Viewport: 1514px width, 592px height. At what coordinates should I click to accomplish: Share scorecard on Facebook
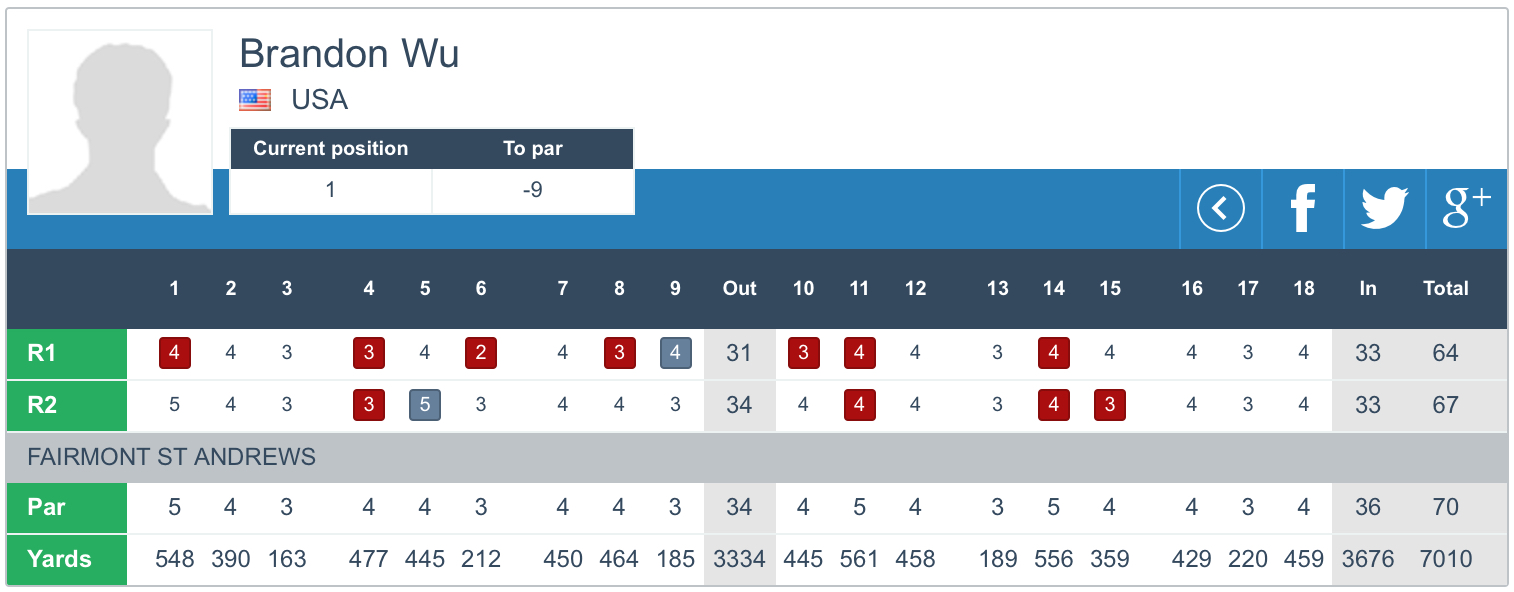(x=1302, y=209)
